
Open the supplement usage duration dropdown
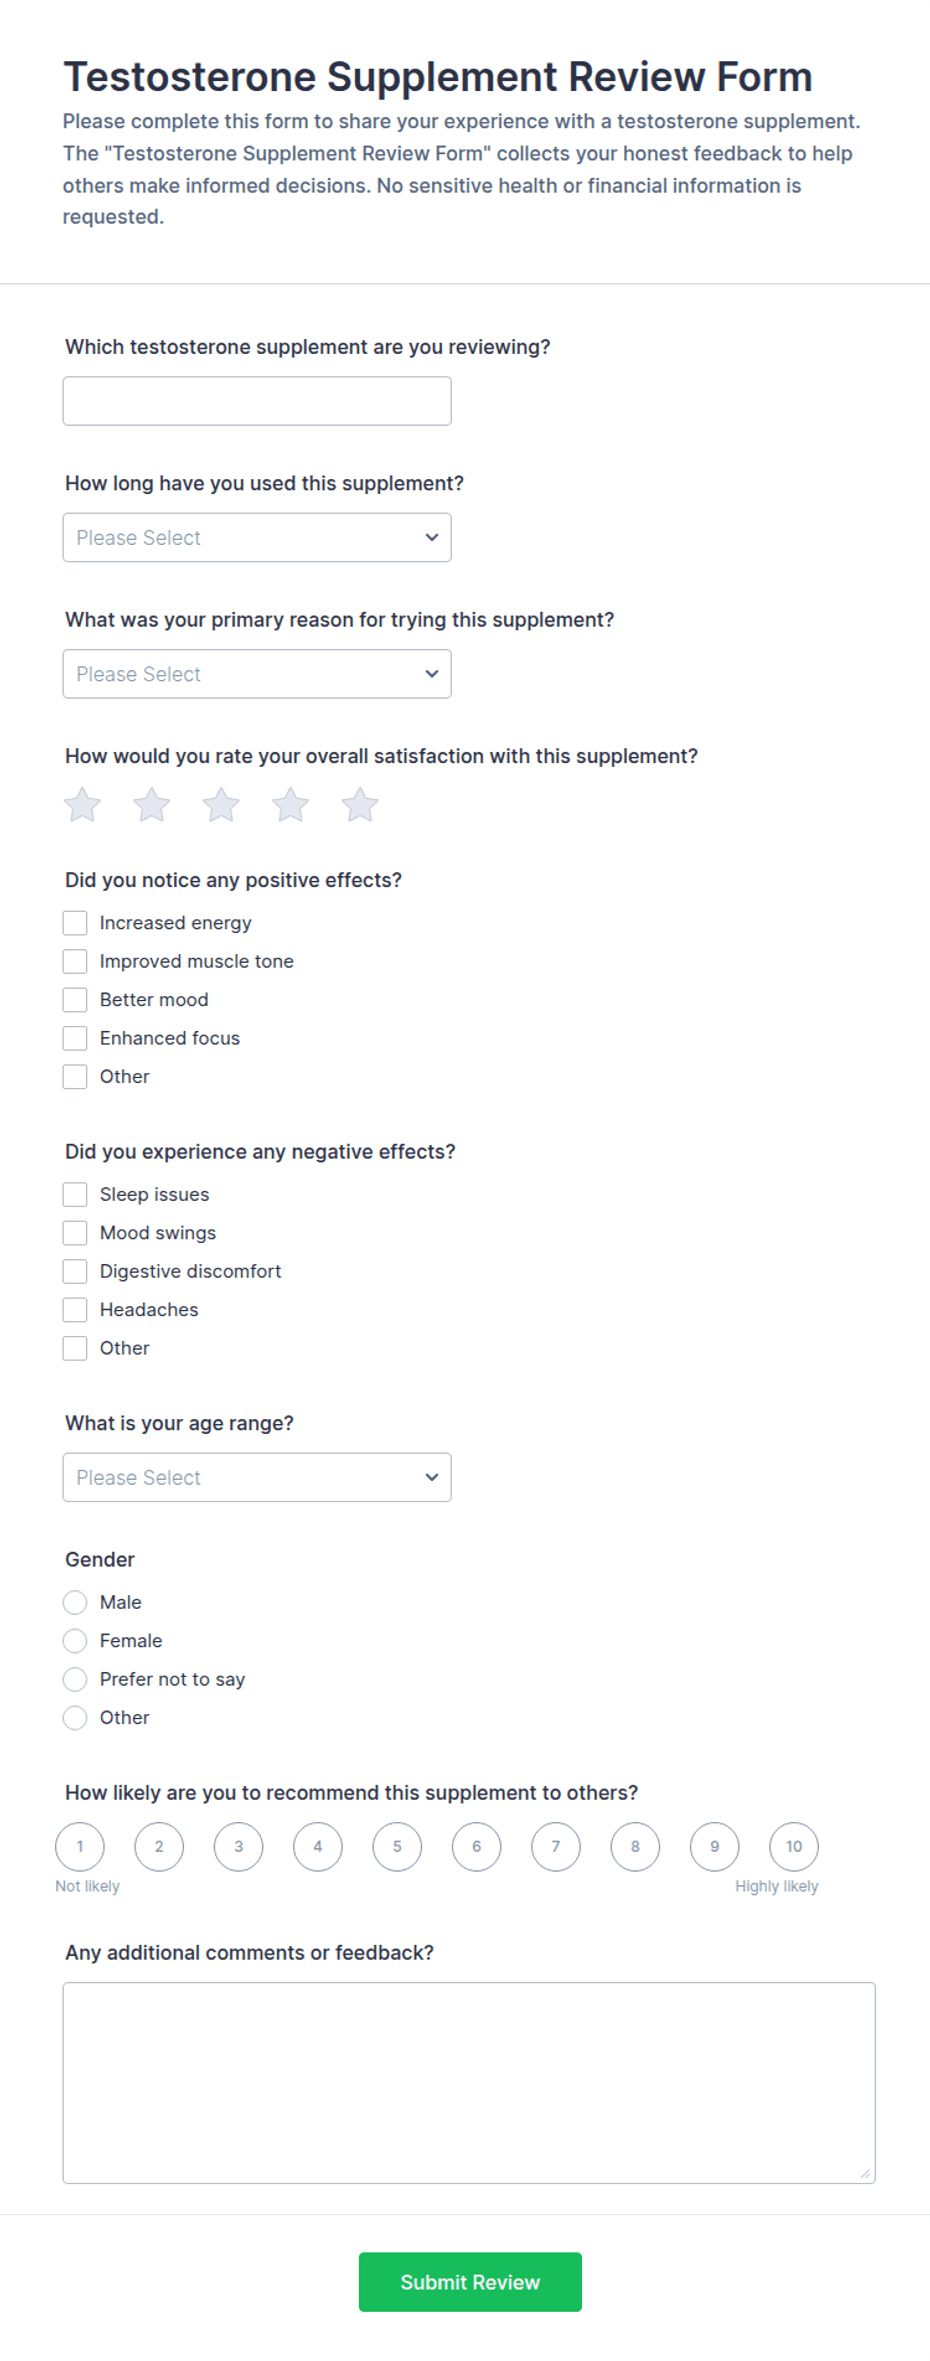[257, 538]
